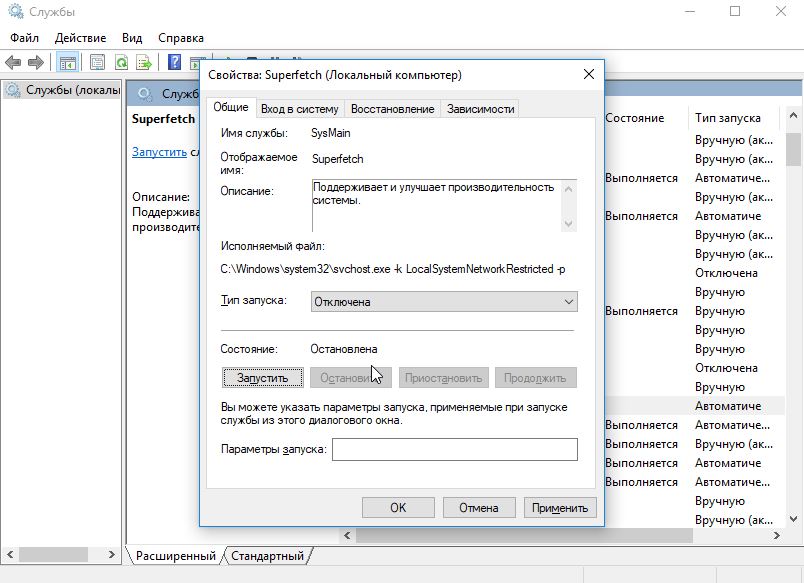
Task: Click the services list scroll-down arrow
Action: tap(793, 519)
